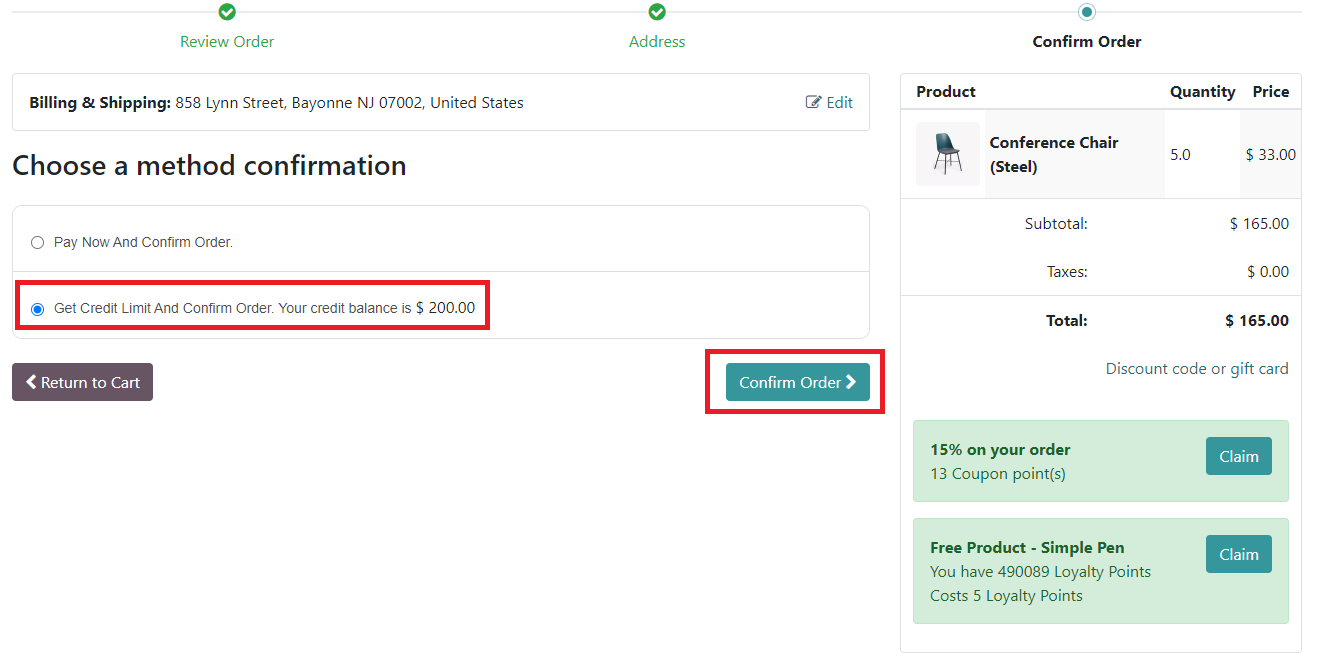Viewport: 1317px width, 661px height.
Task: Click the right chevron on Confirm Order button
Action: coord(851,382)
